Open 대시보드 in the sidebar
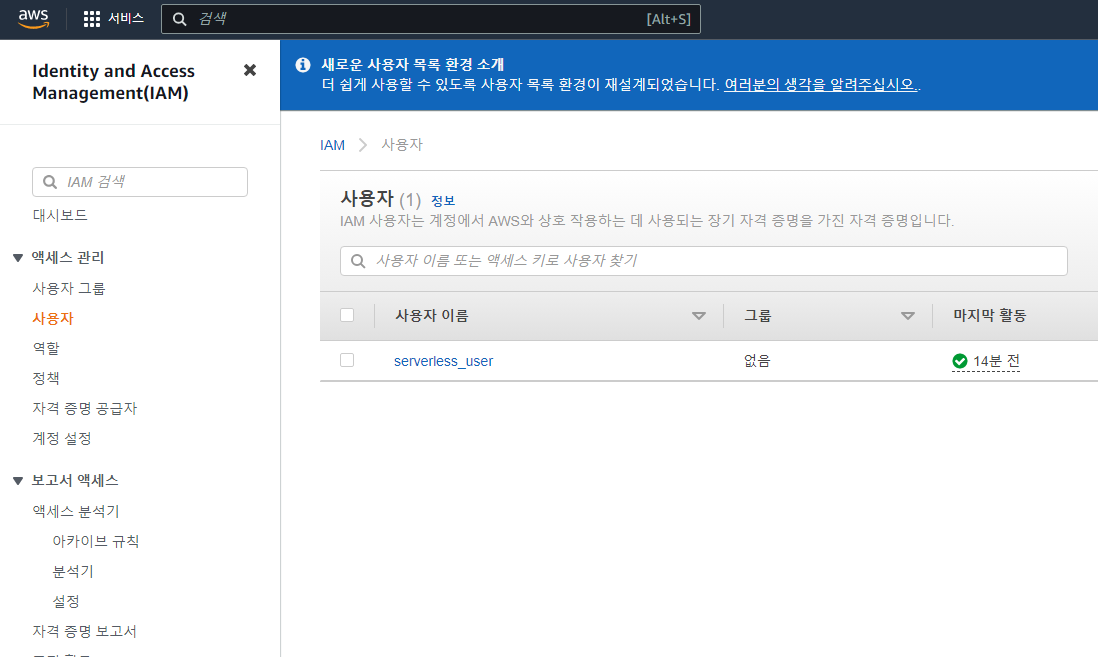The height and width of the screenshot is (657, 1098). coord(60,215)
